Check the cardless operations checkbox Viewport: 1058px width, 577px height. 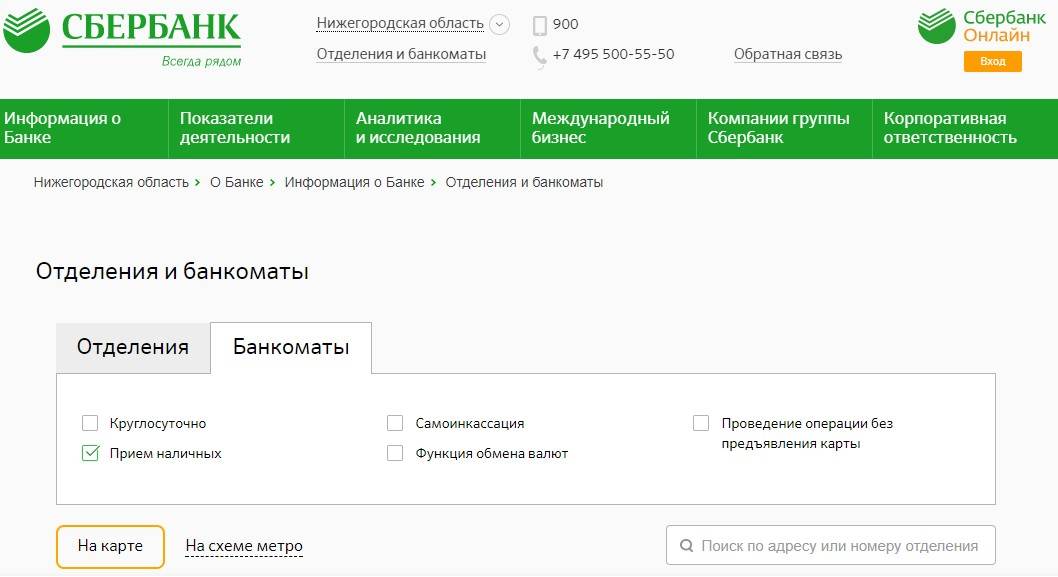coord(701,423)
